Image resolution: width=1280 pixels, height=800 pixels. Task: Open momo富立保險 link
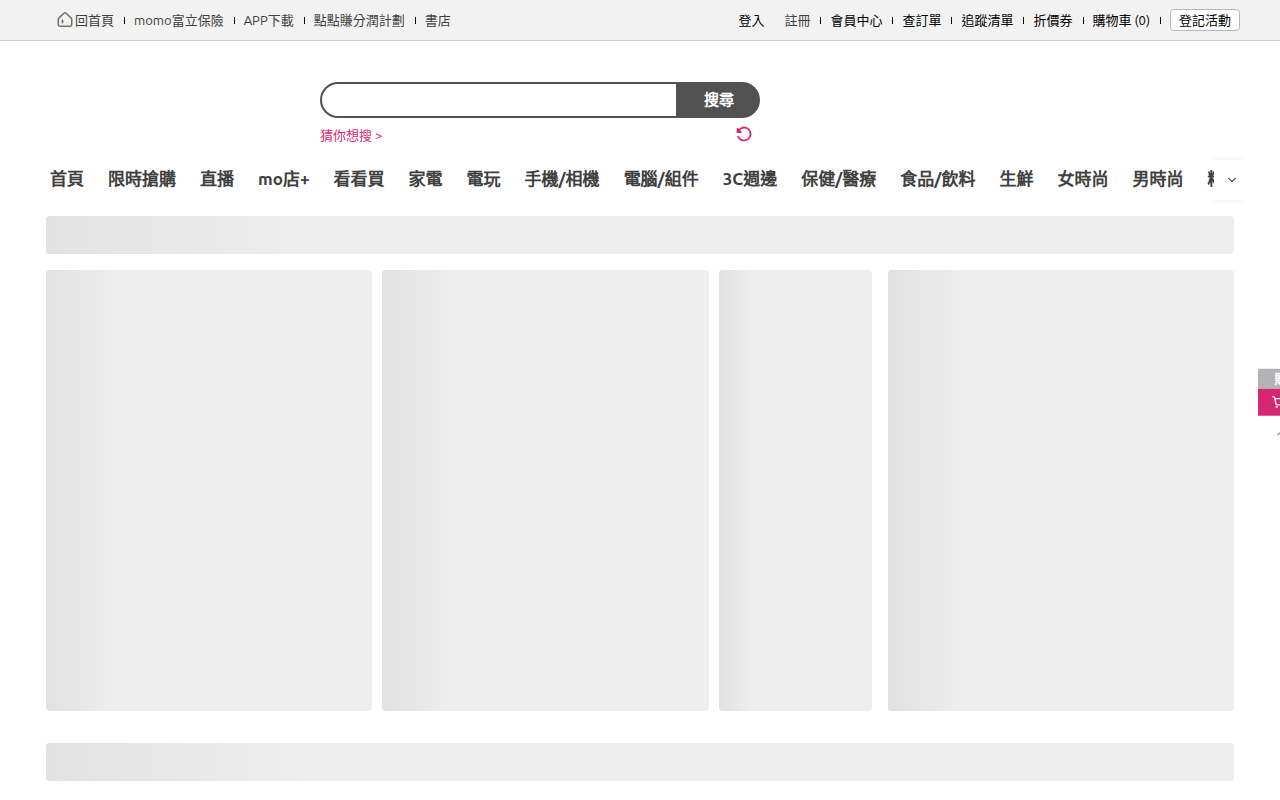[x=179, y=20]
